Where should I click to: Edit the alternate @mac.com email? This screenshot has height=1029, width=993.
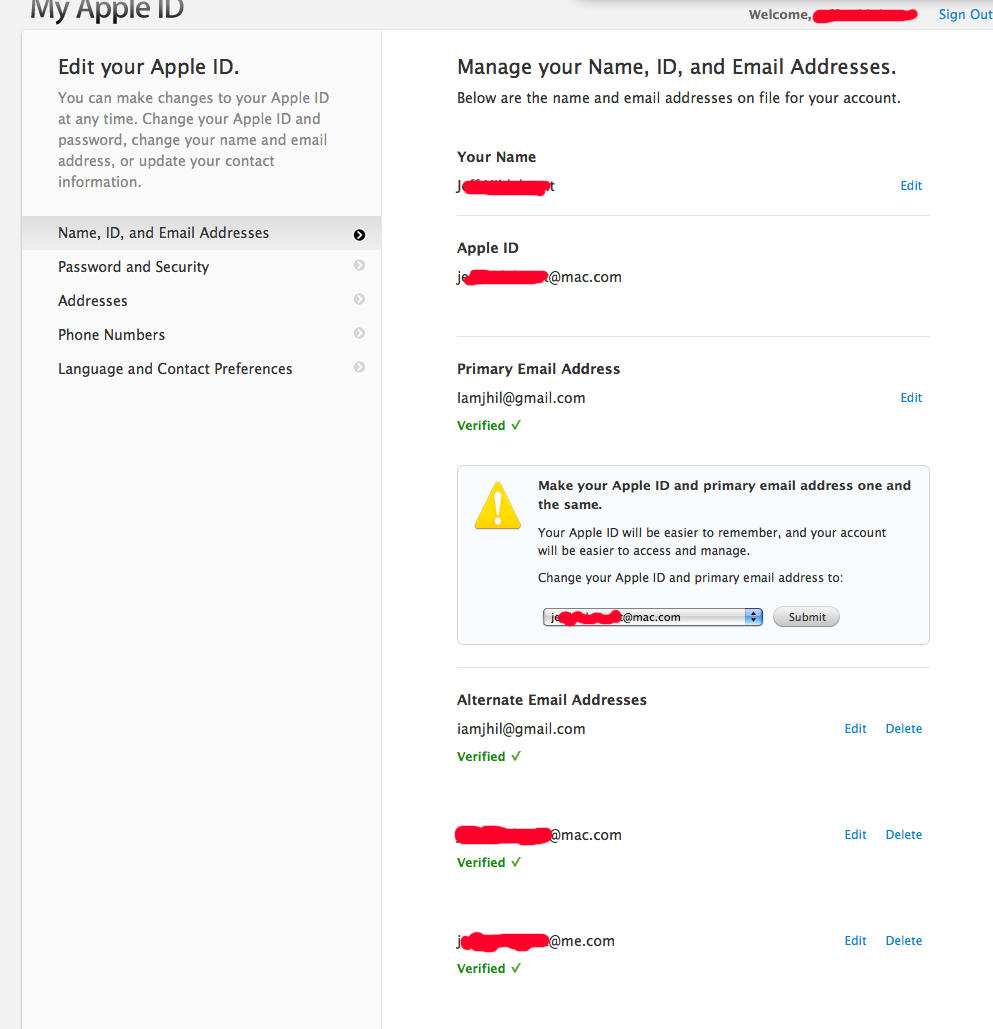[855, 835]
